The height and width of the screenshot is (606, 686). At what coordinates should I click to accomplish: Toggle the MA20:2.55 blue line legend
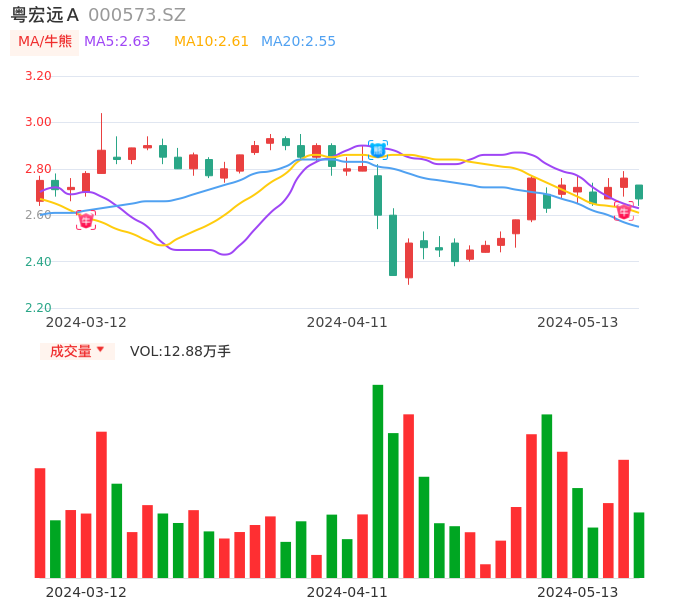(x=298, y=42)
